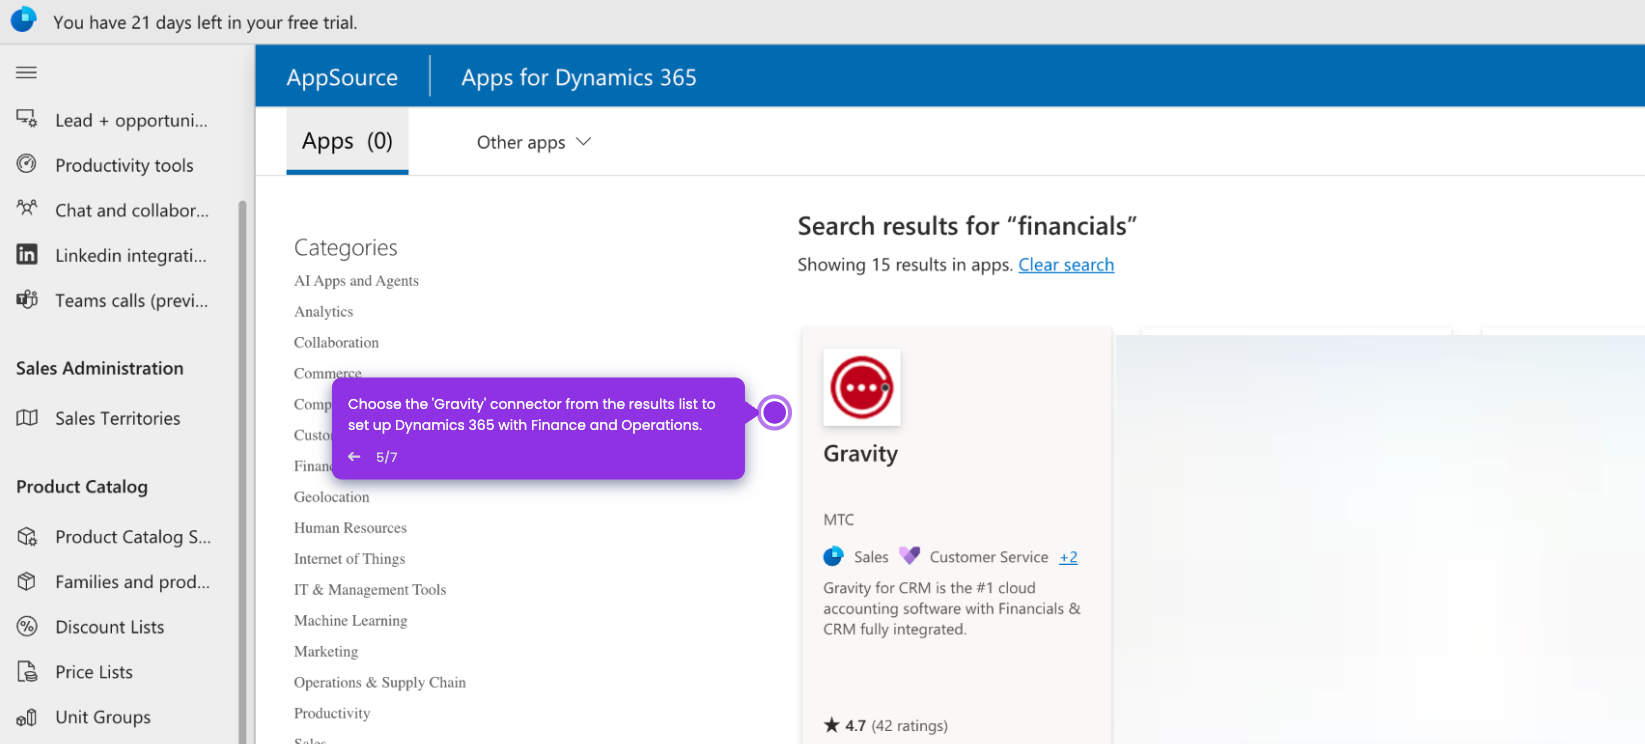Click the Families and products icon
Screen dimensions: 1645x744
click(27, 581)
